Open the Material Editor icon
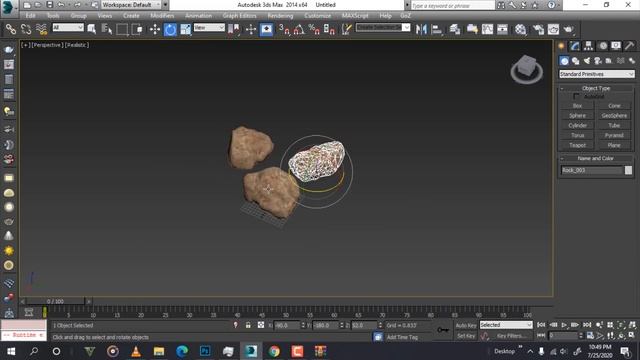The height and width of the screenshot is (360, 640). 520,29
